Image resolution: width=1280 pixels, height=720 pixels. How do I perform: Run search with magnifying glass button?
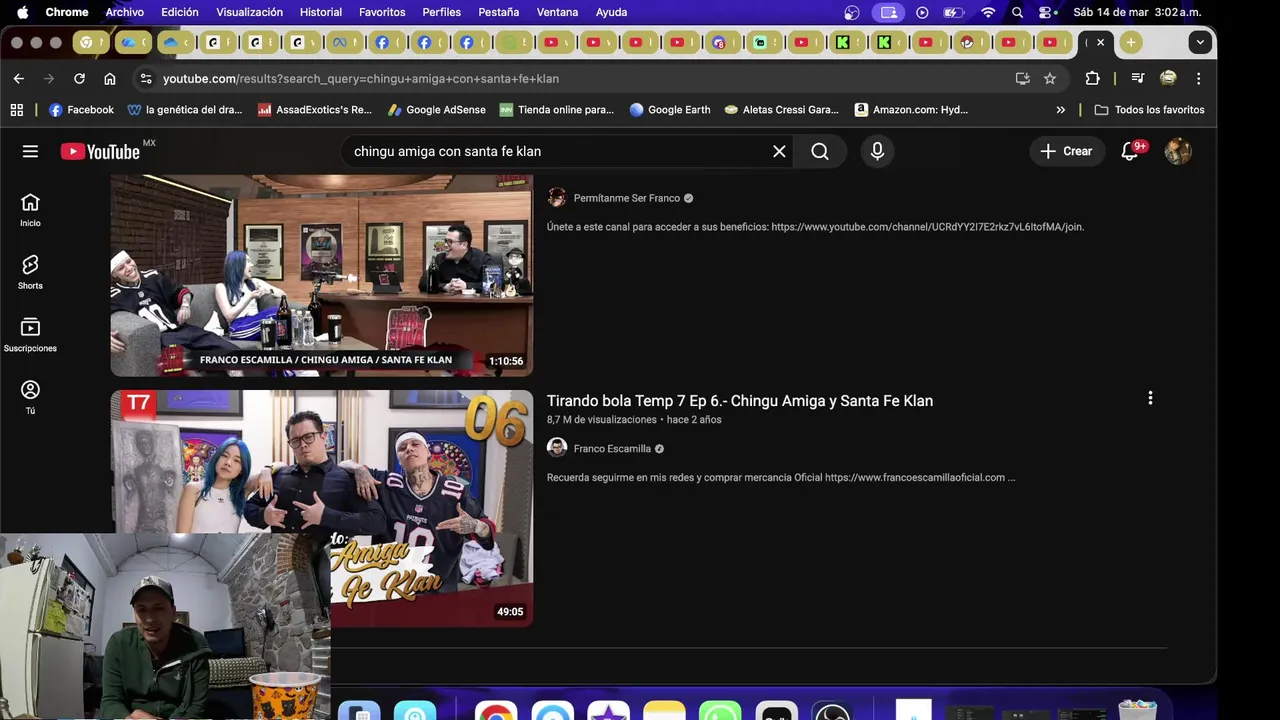[820, 151]
